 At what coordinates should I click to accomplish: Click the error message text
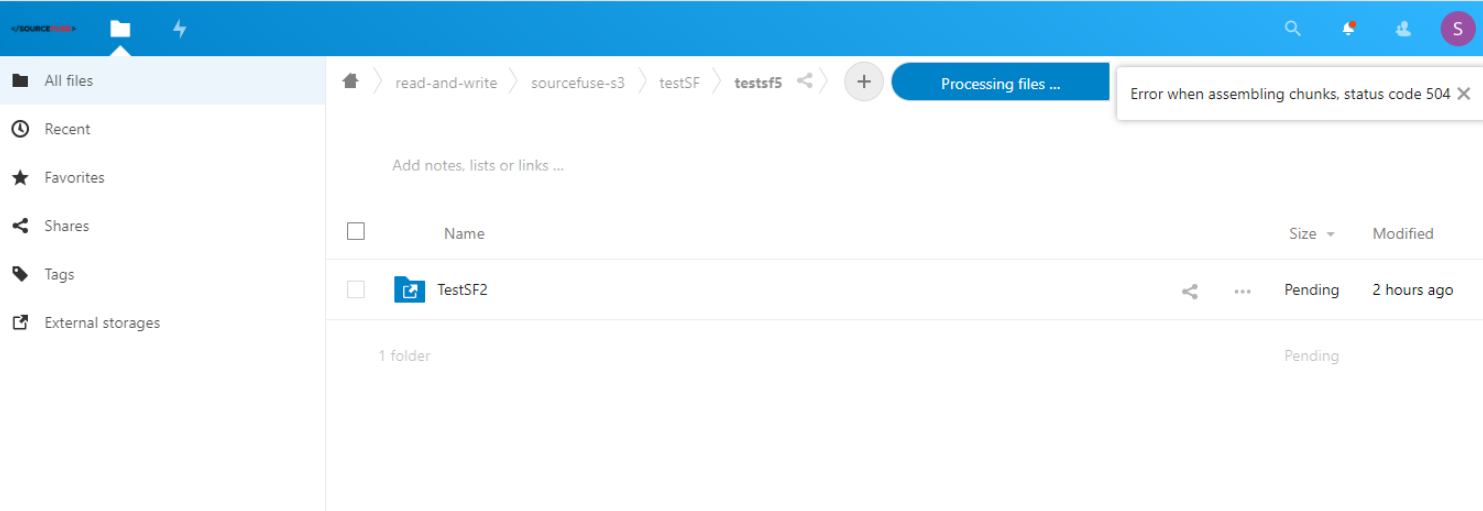(1290, 94)
